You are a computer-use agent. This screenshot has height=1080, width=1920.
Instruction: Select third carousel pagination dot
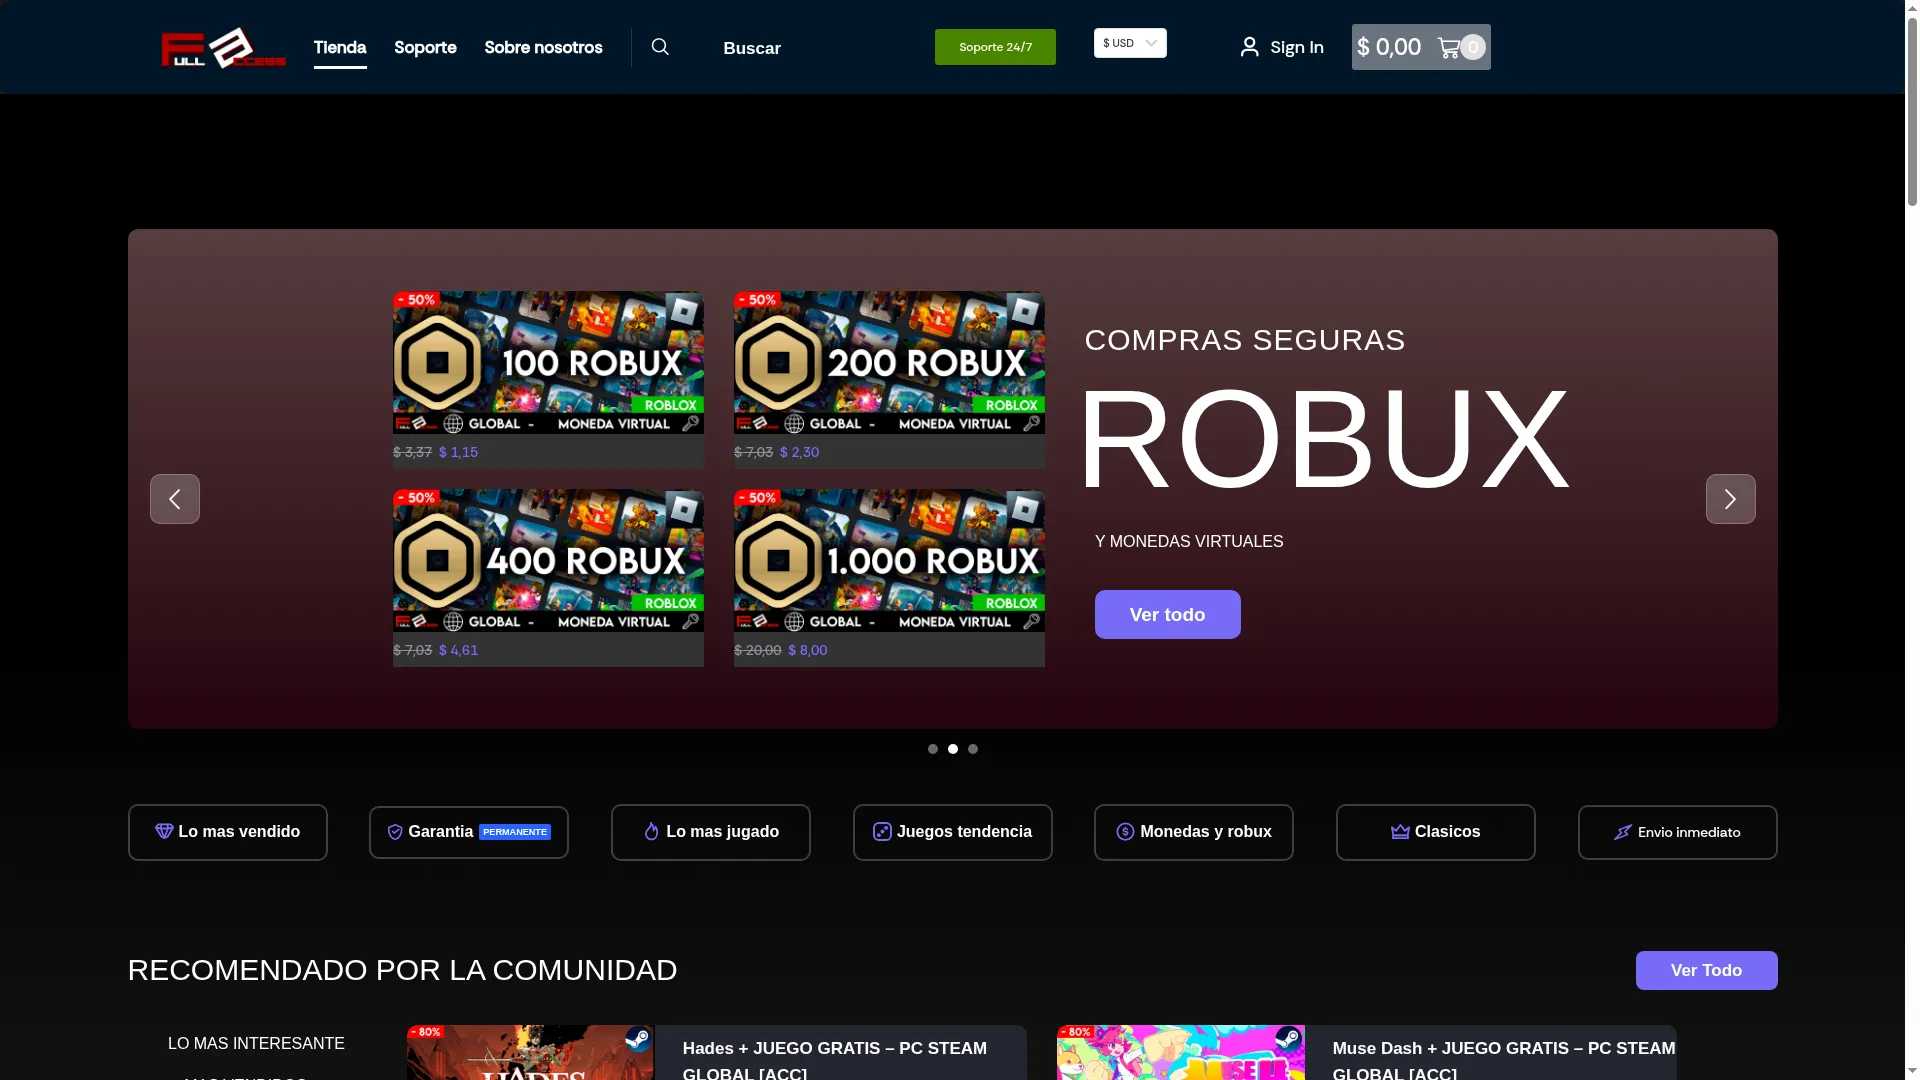[x=973, y=749]
